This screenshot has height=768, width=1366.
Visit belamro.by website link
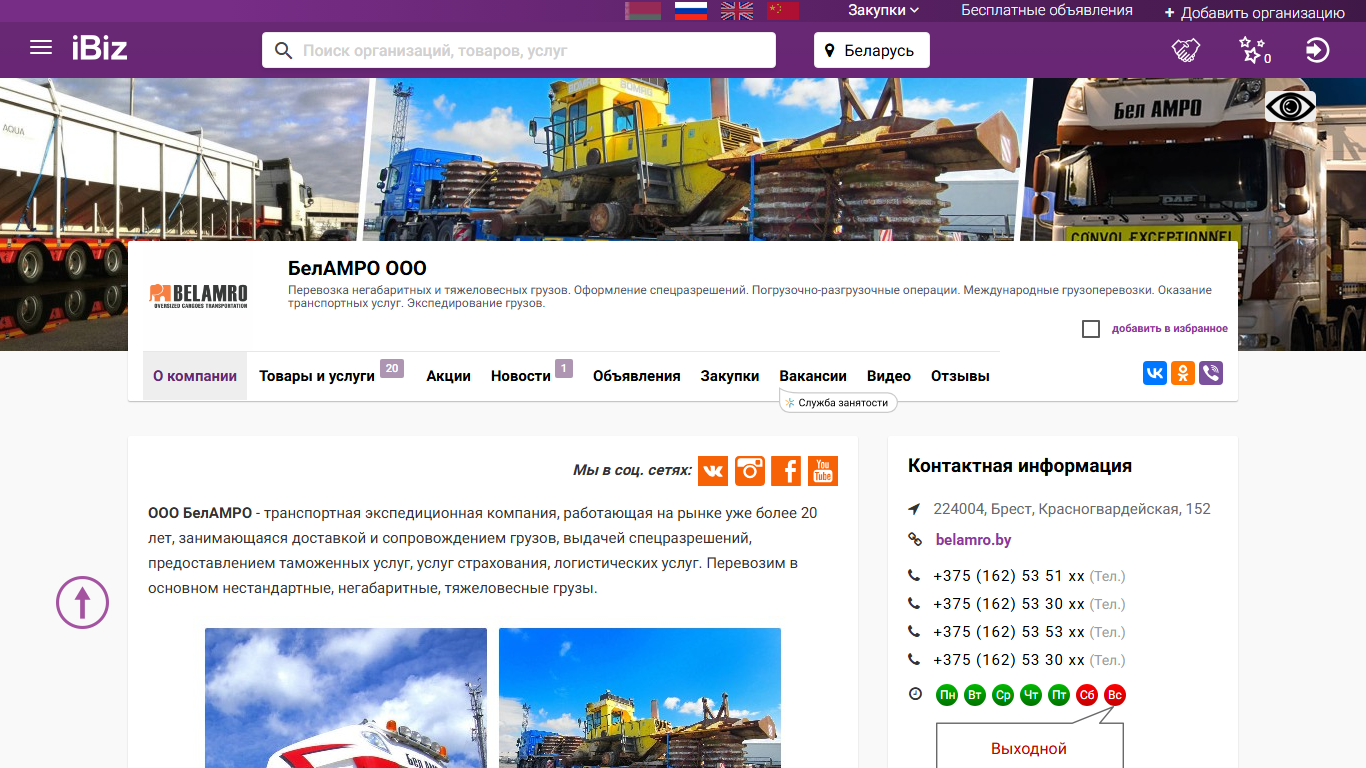[973, 540]
